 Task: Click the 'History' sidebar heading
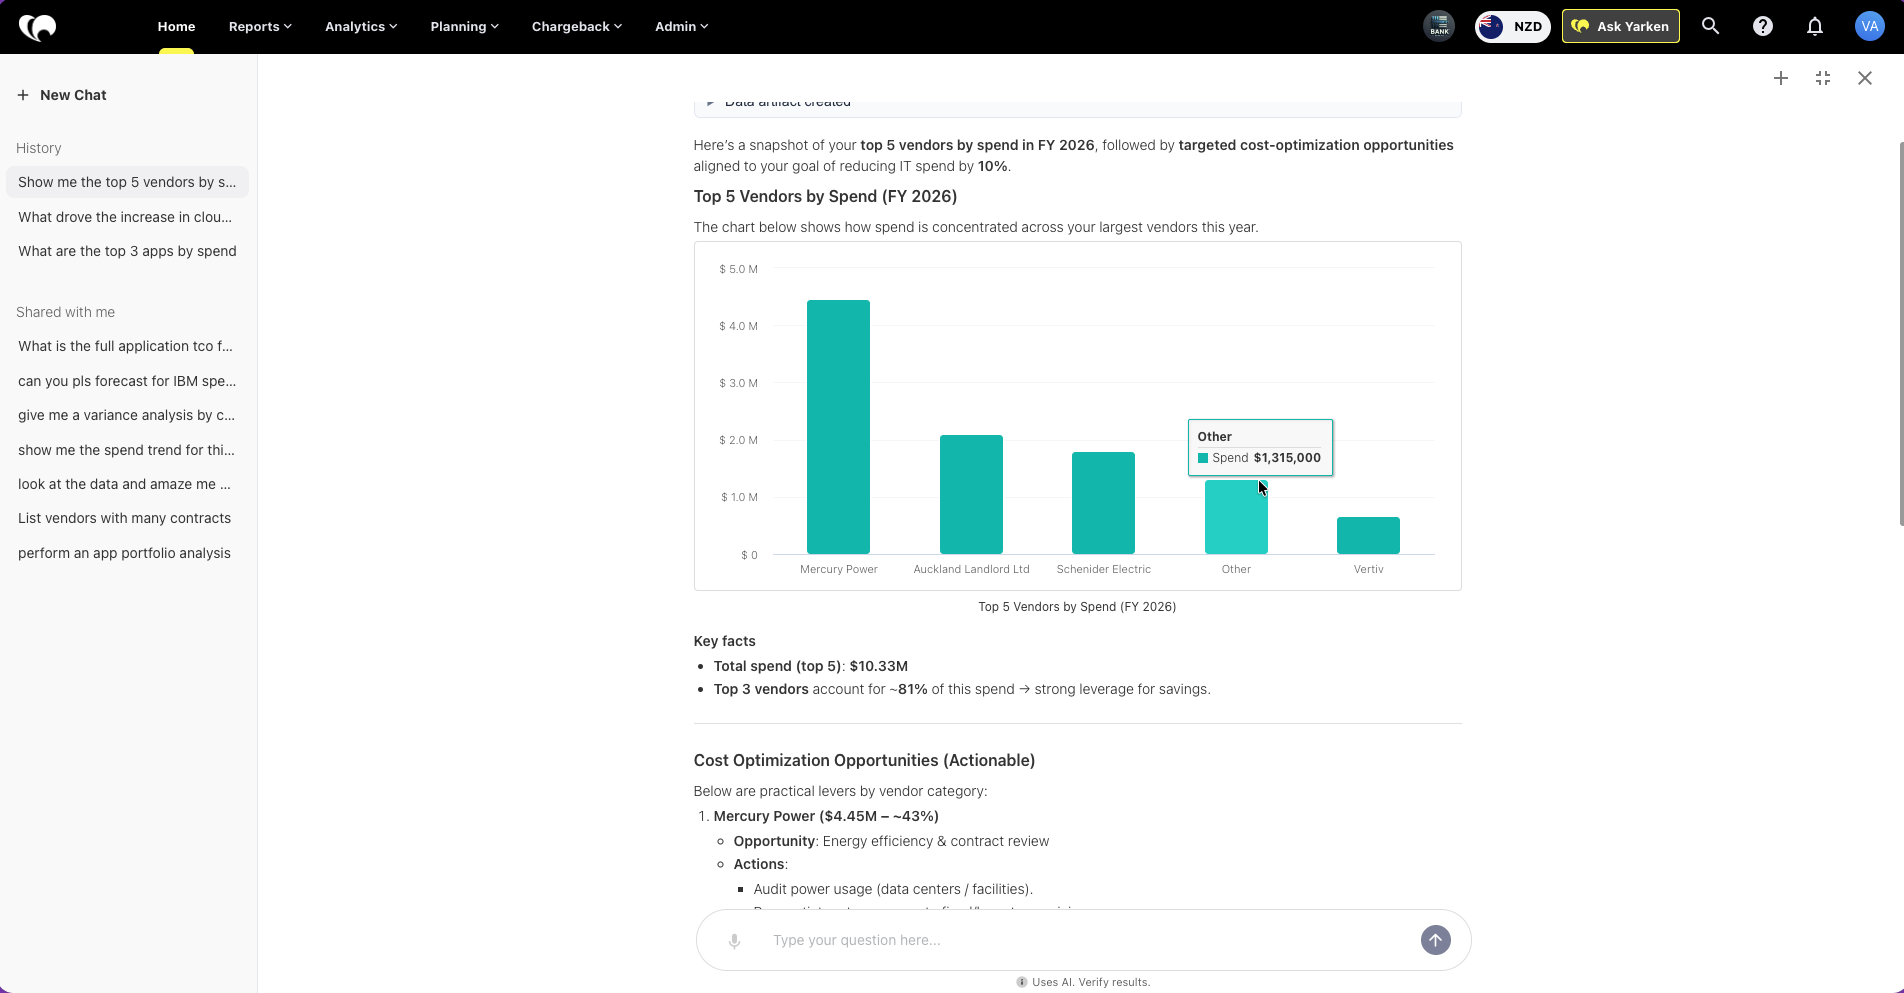[39, 148]
